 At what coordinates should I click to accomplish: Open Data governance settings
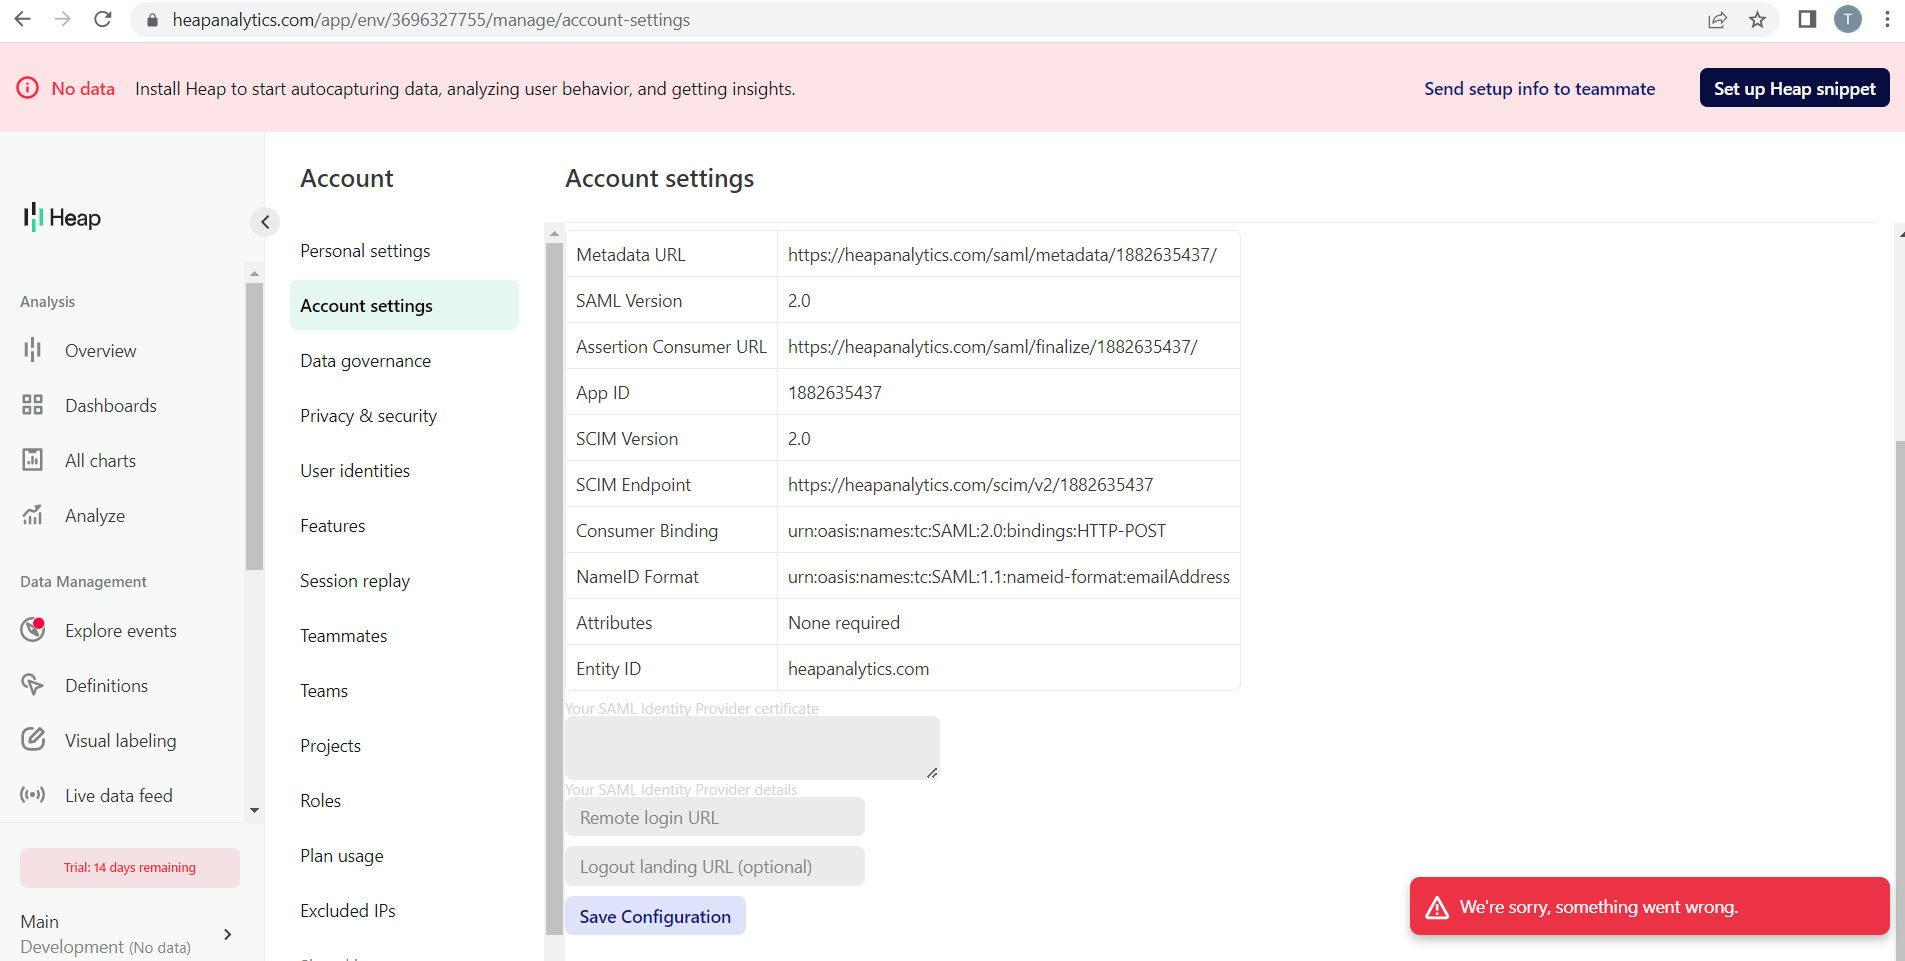pos(365,361)
